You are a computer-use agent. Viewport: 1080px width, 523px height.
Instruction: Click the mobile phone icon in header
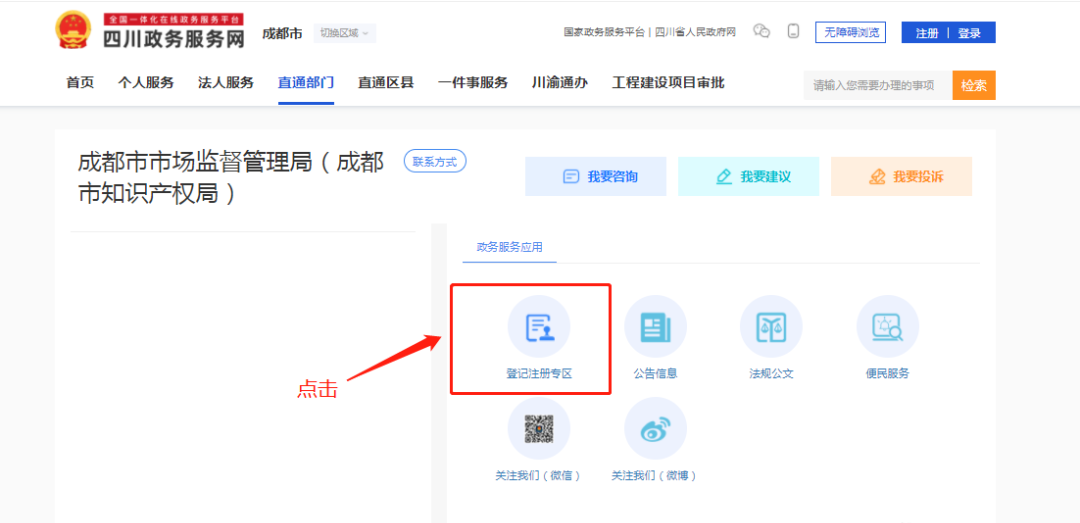click(x=793, y=31)
